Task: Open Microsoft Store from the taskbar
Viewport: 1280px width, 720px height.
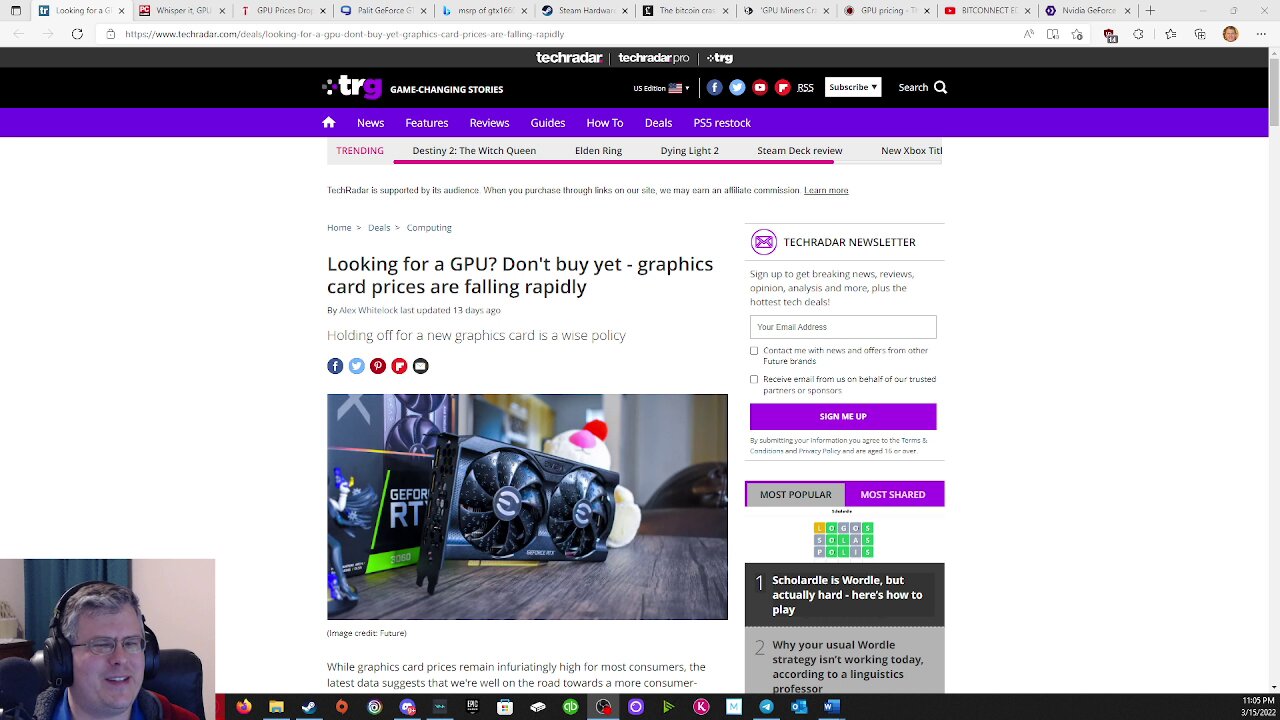Action: [505, 707]
